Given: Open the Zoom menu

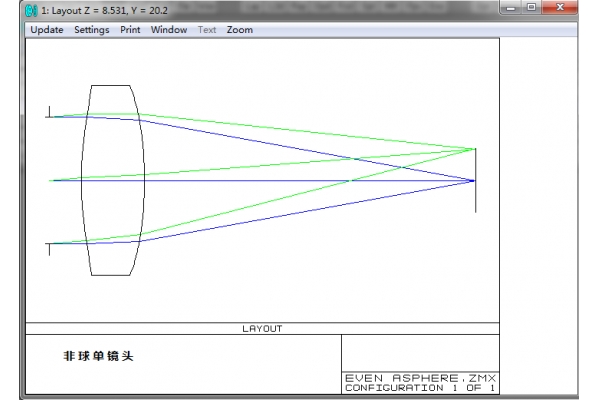Looking at the screenshot, I should 240,30.
